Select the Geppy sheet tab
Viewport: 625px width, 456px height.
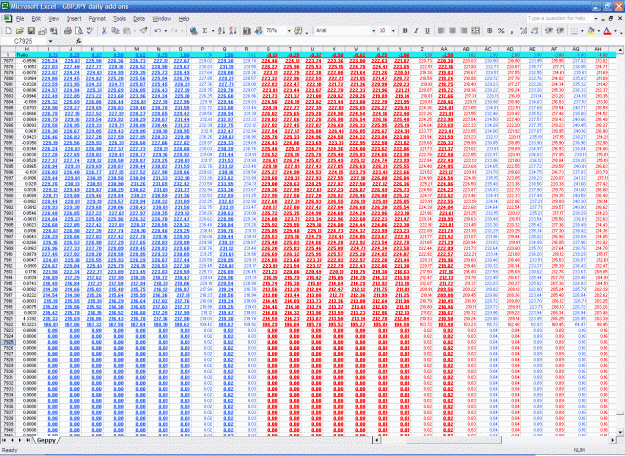(46, 440)
